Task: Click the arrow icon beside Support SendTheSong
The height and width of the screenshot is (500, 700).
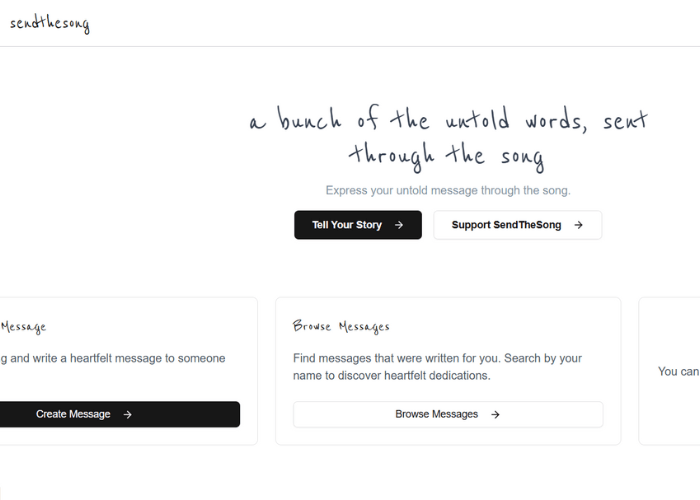Action: click(x=578, y=225)
